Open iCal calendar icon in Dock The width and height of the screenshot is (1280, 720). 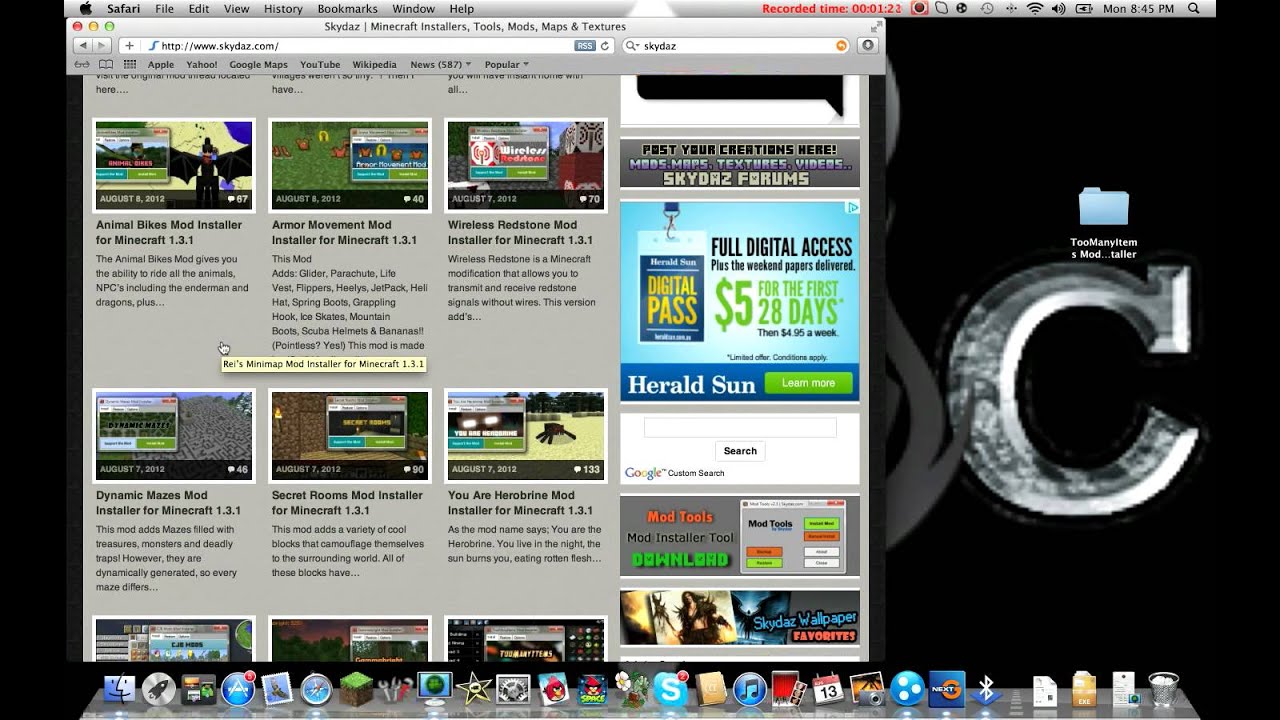click(x=828, y=688)
